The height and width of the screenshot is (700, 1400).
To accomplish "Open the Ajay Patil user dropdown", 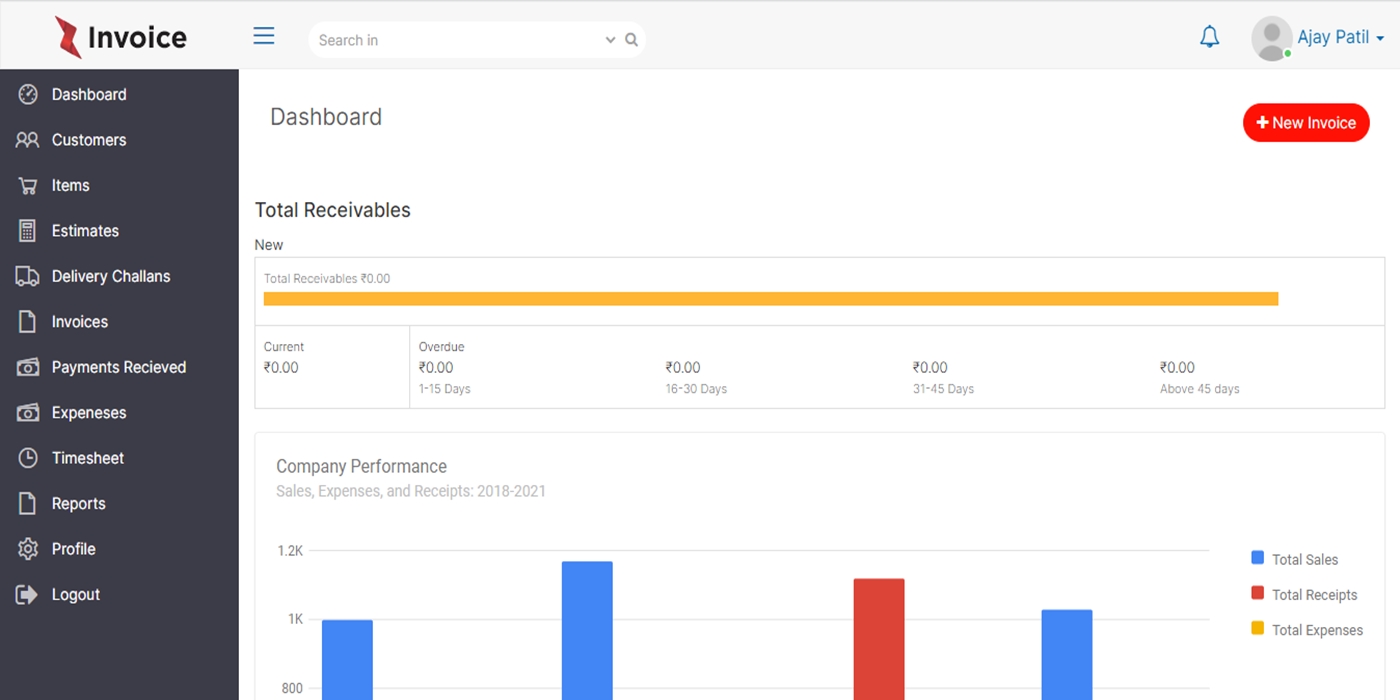I will [1340, 38].
